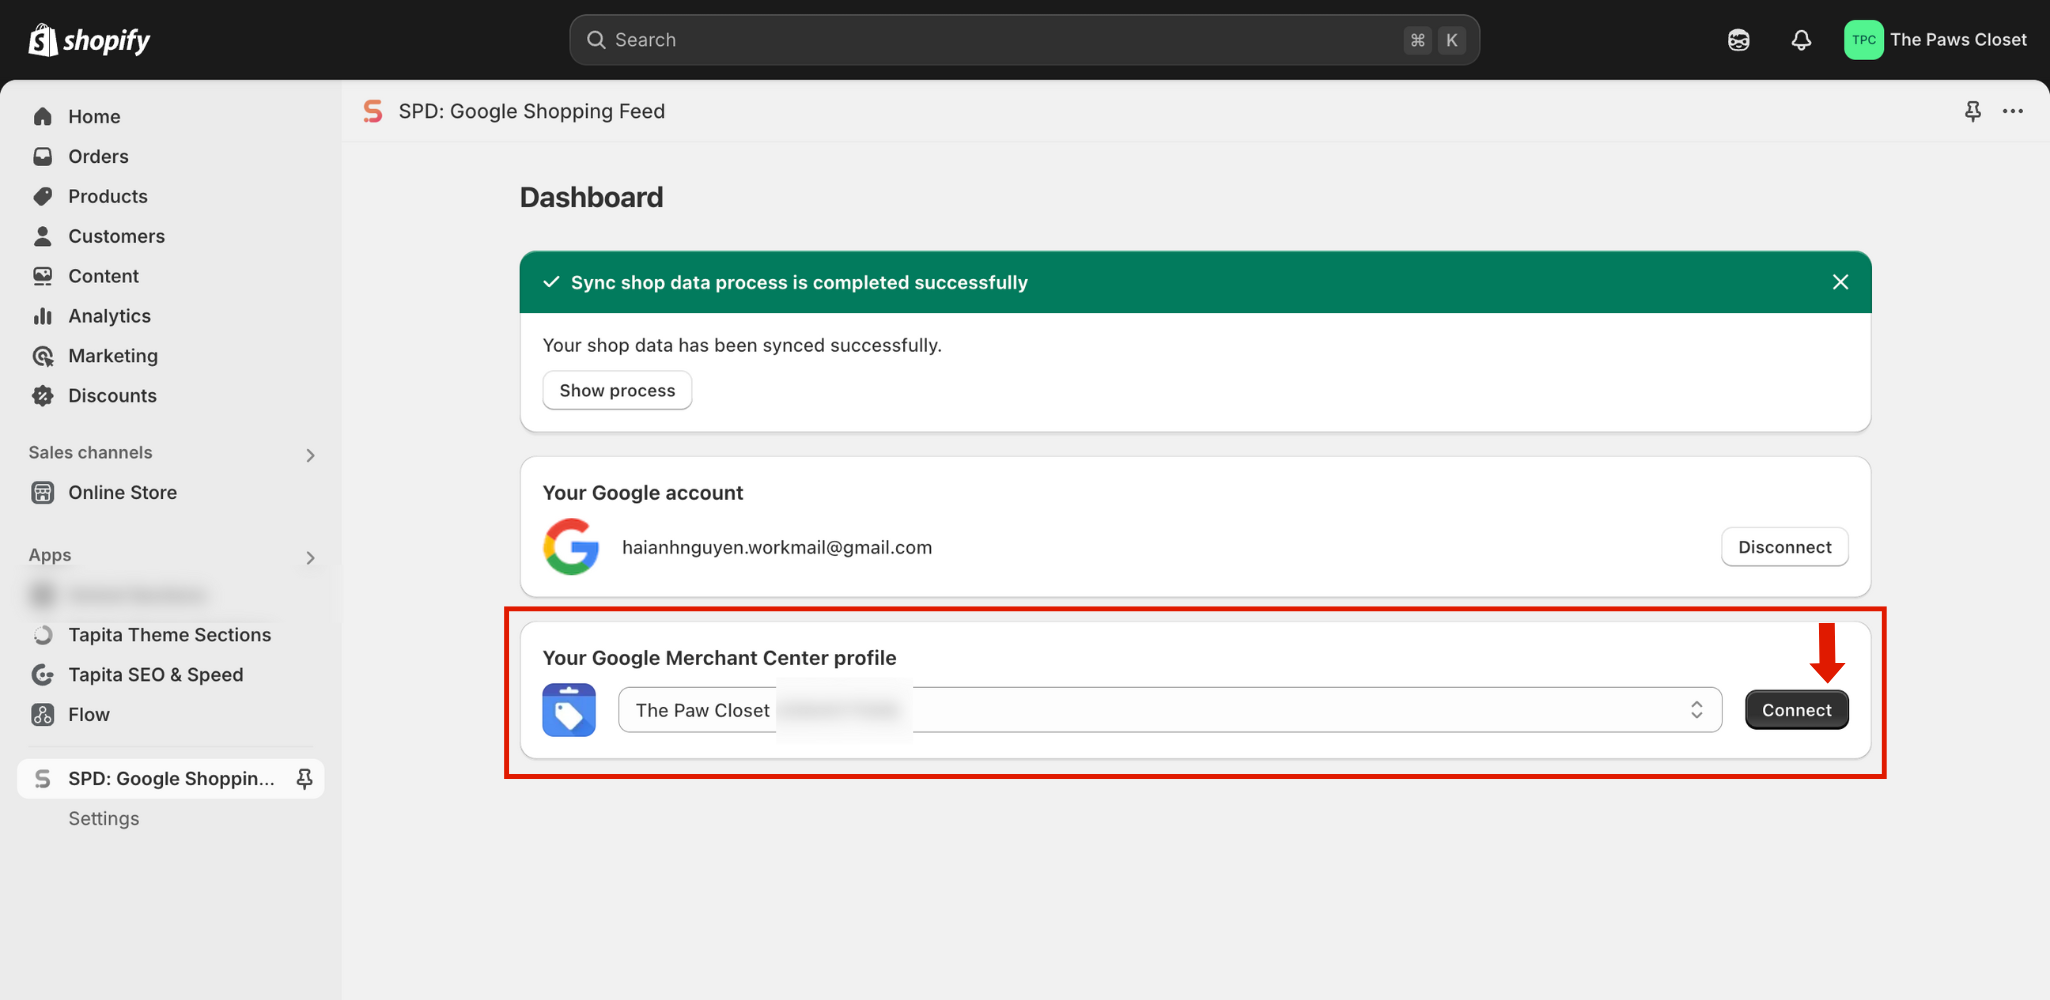Image resolution: width=2050 pixels, height=1000 pixels.
Task: Disconnect the Google account
Action: [x=1785, y=547]
